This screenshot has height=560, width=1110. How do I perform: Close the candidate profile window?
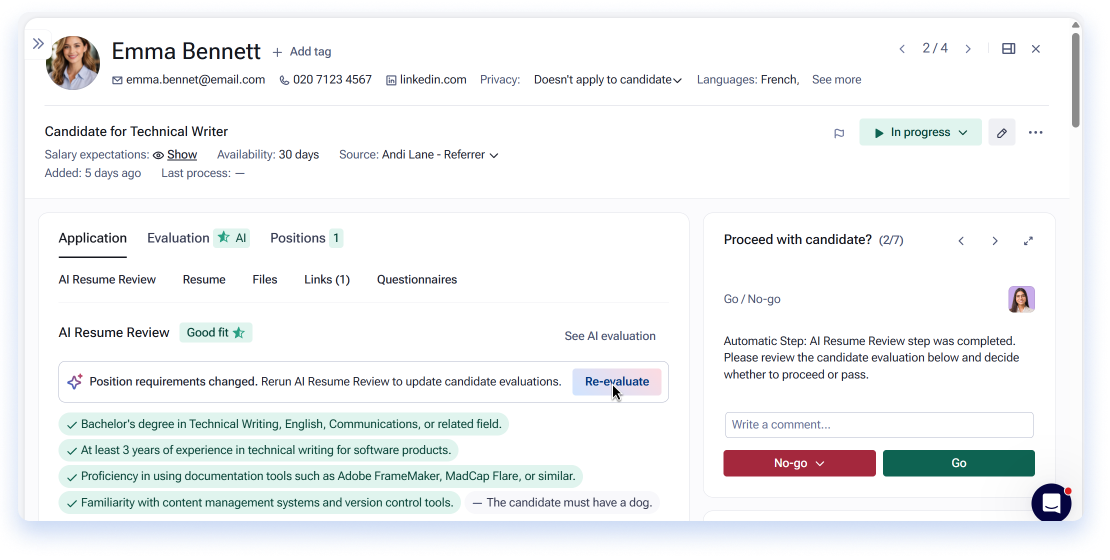[x=1036, y=49]
